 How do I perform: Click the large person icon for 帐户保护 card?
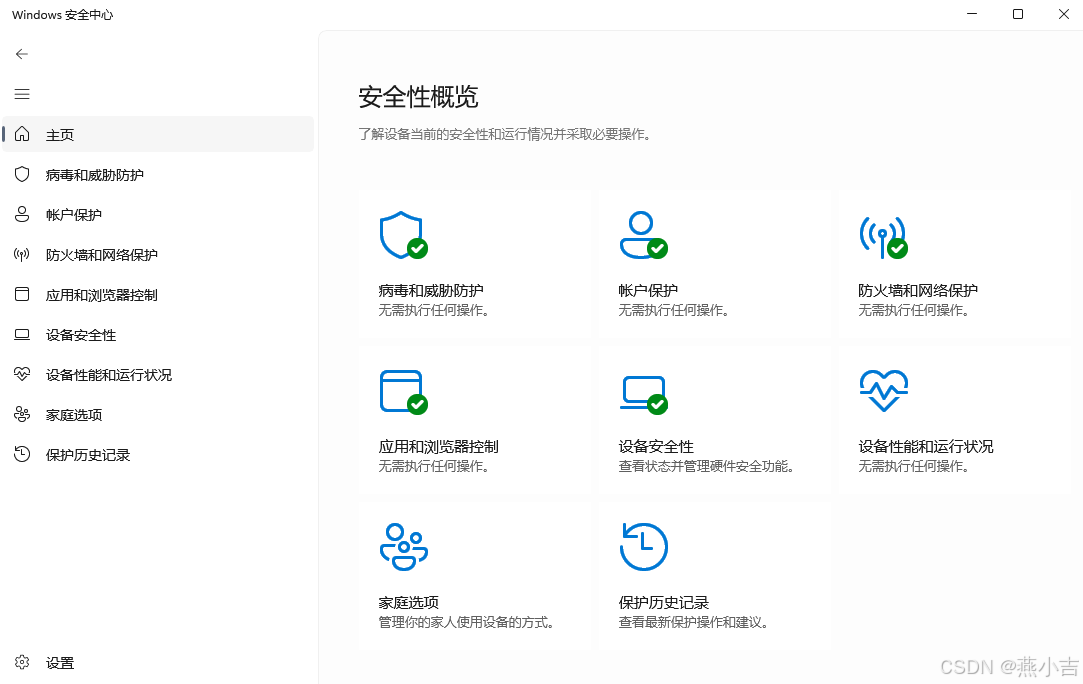point(643,236)
